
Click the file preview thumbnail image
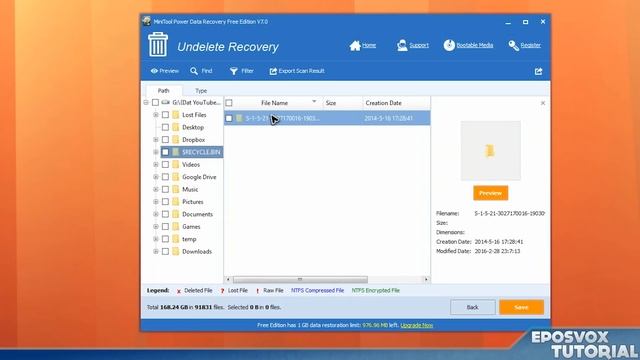491,151
